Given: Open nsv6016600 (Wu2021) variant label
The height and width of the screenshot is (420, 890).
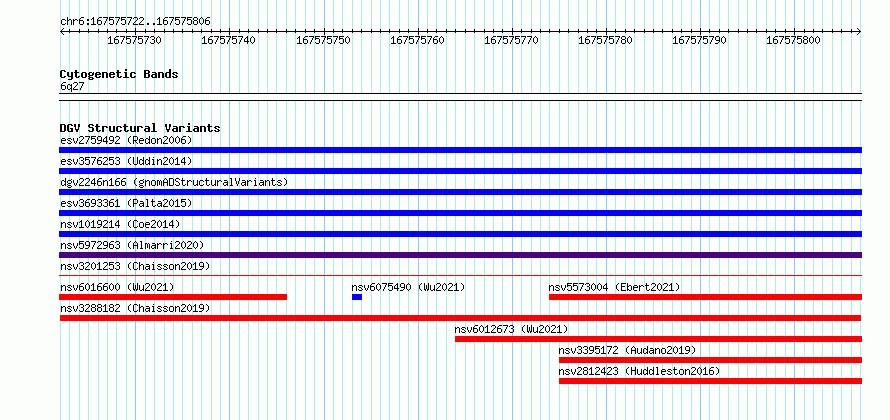Looking at the screenshot, I should 117,287.
